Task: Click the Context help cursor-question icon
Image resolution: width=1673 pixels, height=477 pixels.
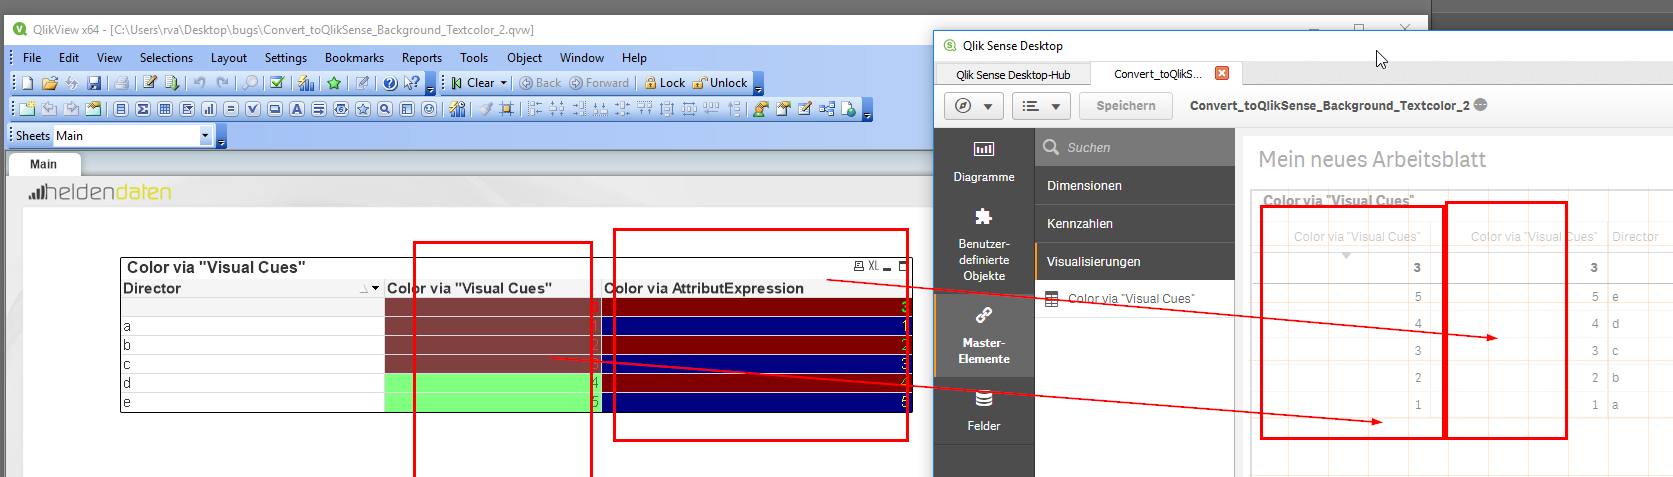Action: pos(411,83)
